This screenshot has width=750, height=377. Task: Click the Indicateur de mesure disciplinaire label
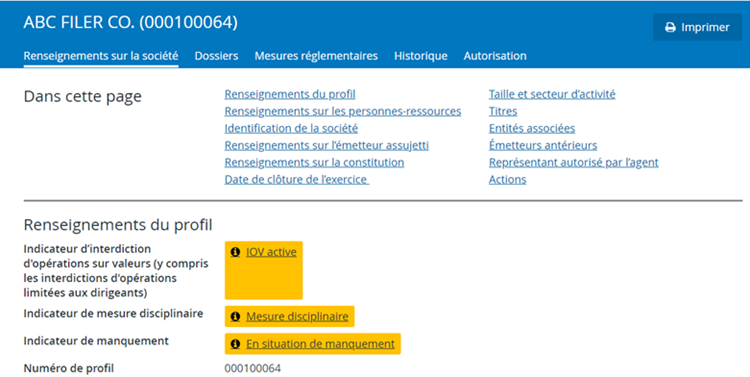click(113, 314)
